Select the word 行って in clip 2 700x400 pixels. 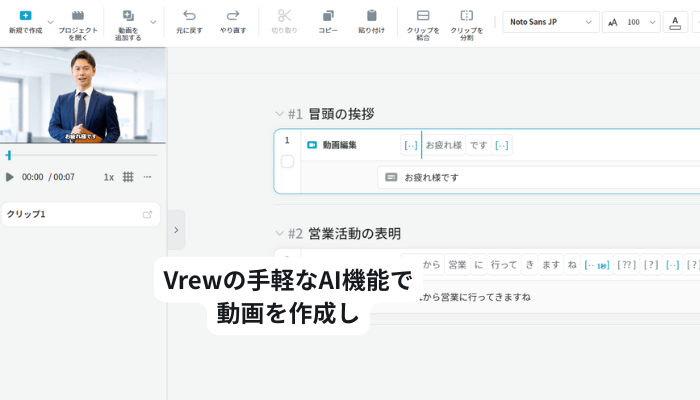point(504,265)
